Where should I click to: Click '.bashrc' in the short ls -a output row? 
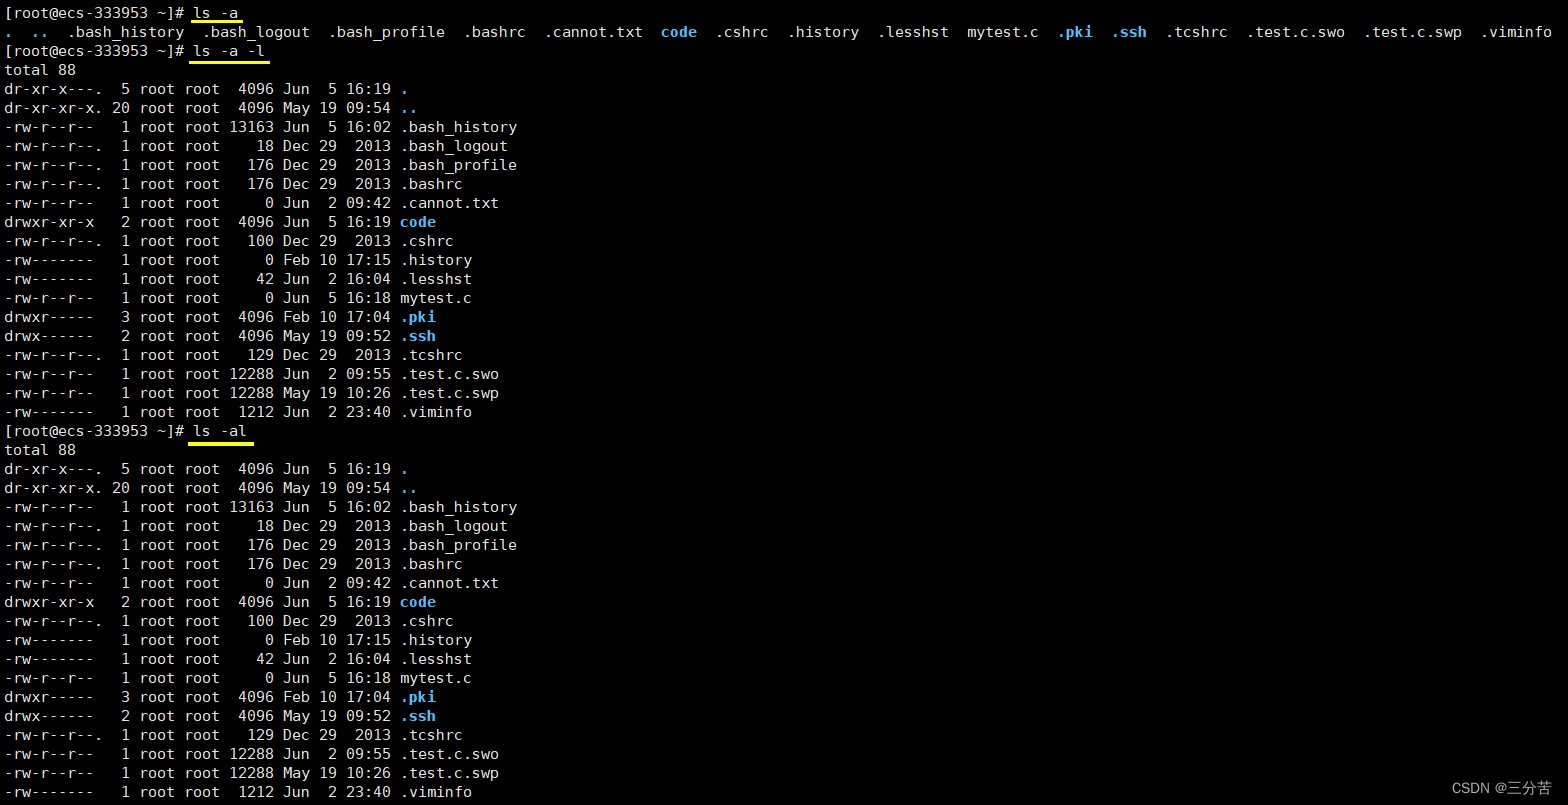[495, 32]
